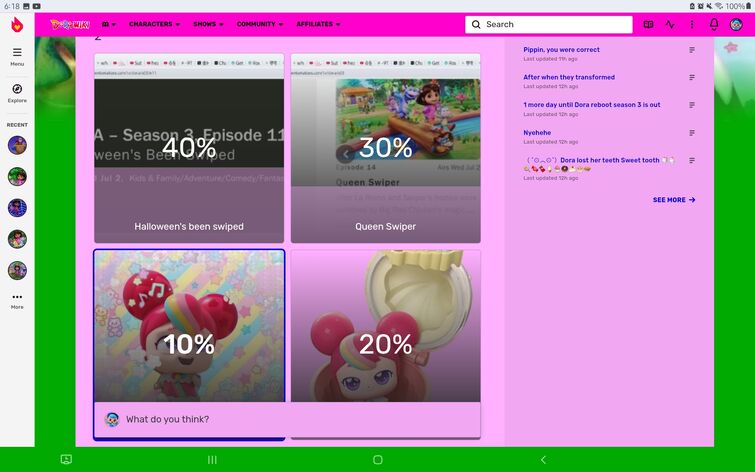Viewport: 755px width, 472px height.
Task: Open post 'After when they transformed'
Action: [569, 77]
